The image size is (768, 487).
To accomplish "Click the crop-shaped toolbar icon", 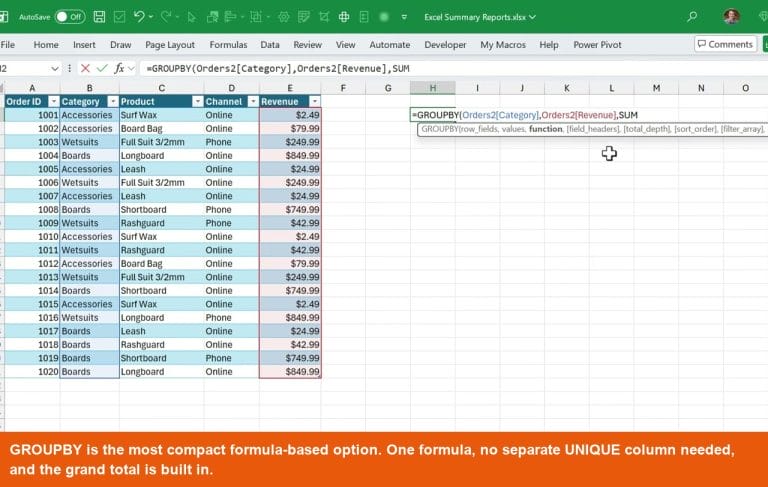I will point(324,17).
